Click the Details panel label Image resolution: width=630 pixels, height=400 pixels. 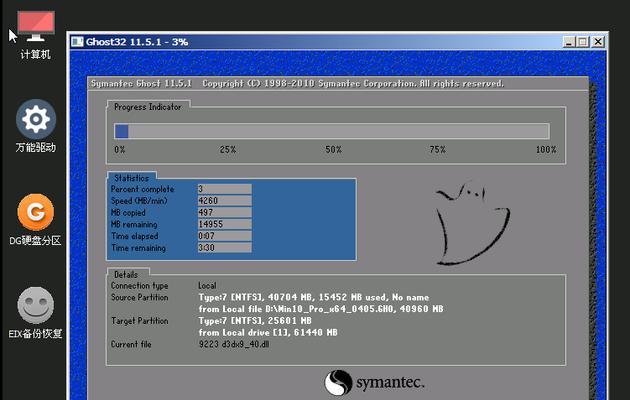click(126, 275)
